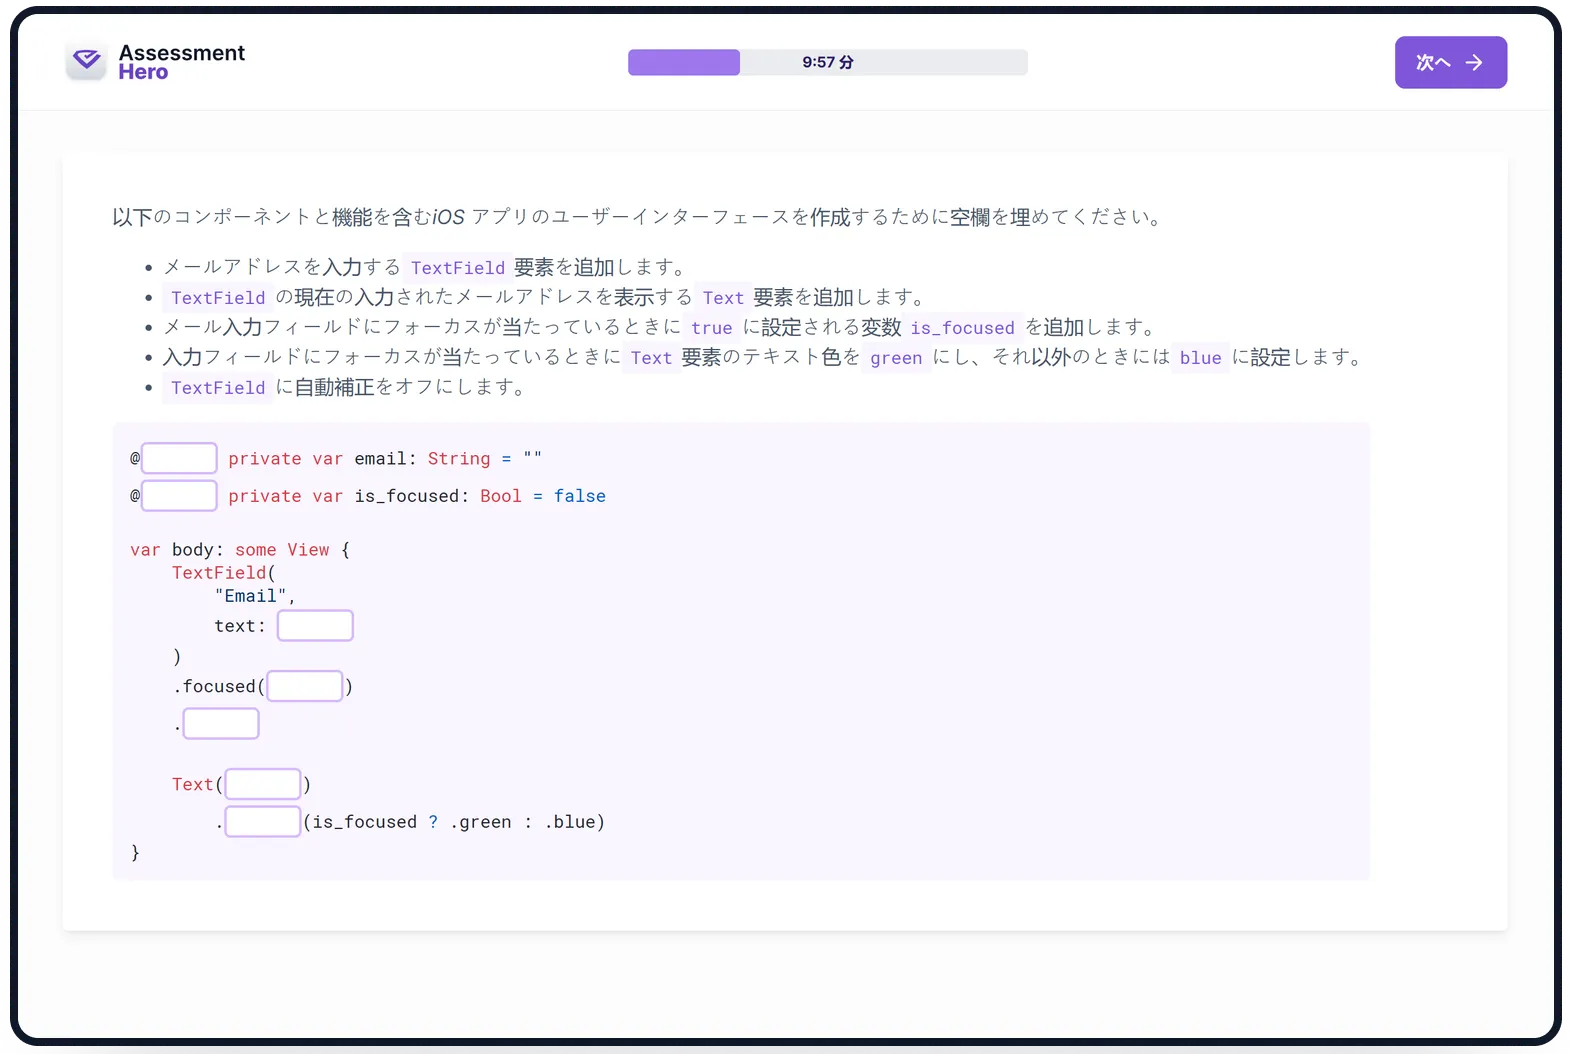Image resolution: width=1569 pixels, height=1054 pixels.
Task: Click the Assessment Hero brand name text
Action: 181,62
